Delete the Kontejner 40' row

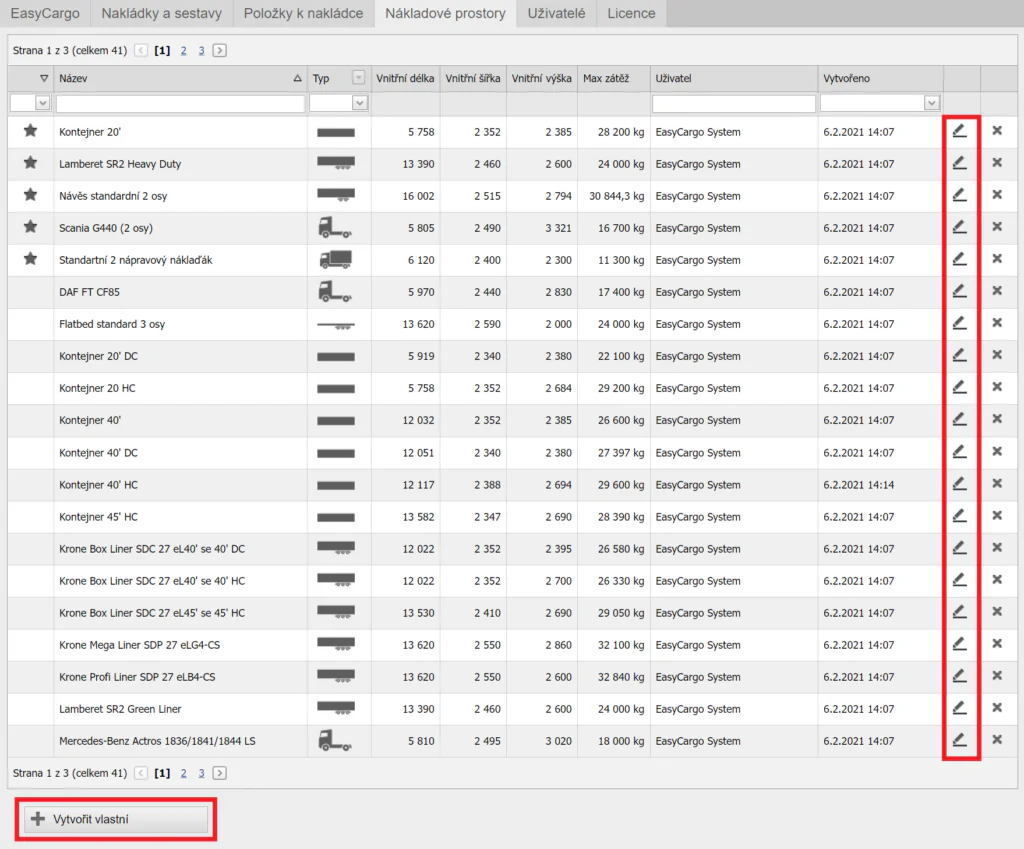(x=997, y=419)
